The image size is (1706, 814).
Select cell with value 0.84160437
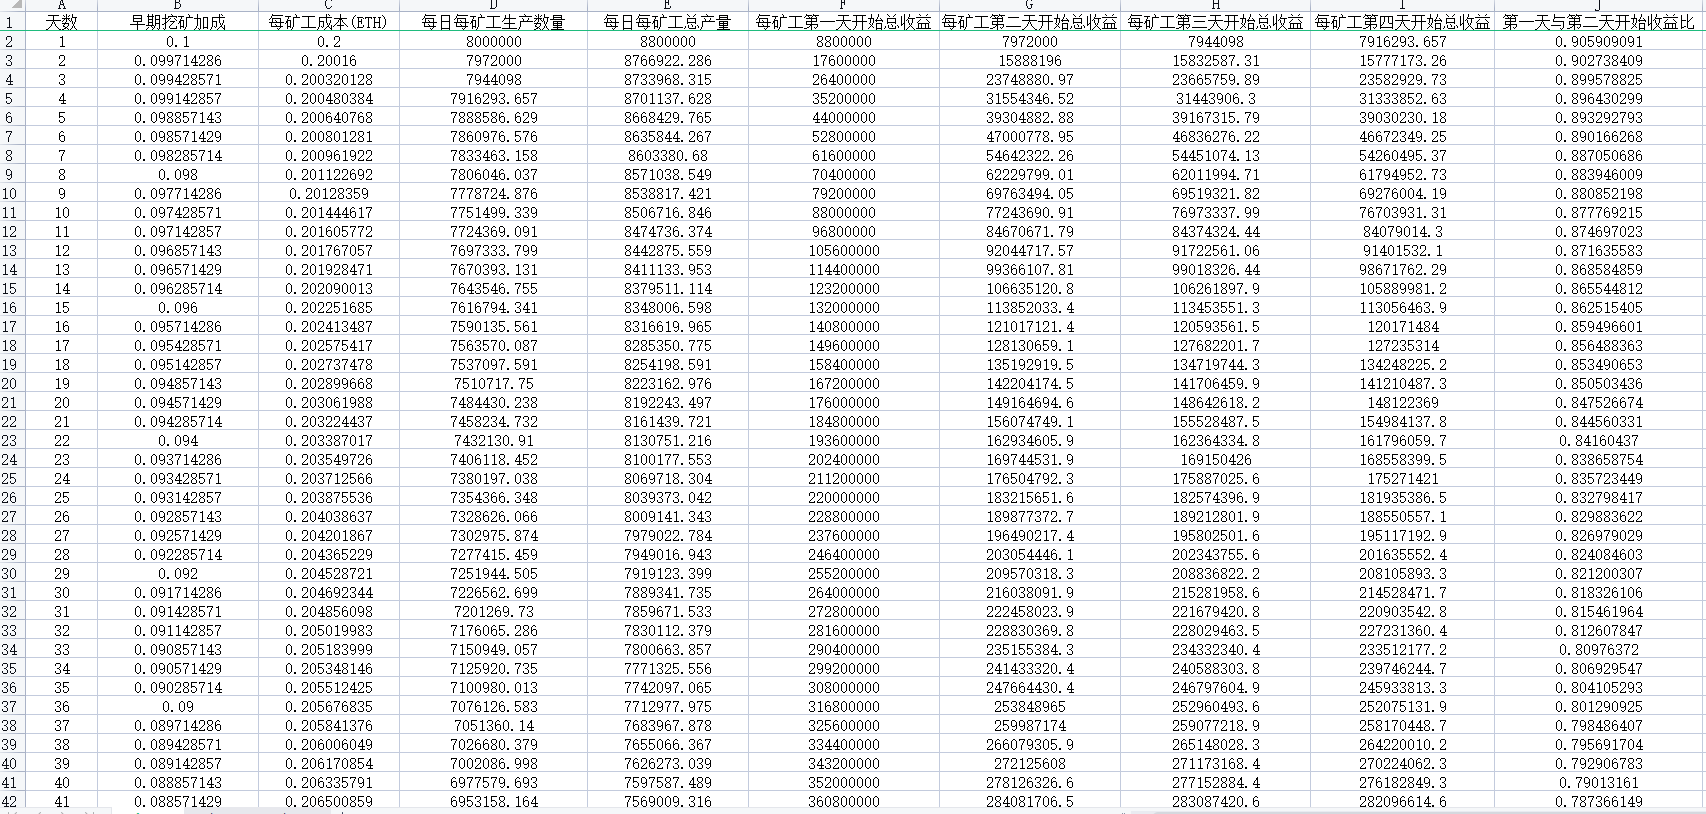pyautogui.click(x=1598, y=440)
